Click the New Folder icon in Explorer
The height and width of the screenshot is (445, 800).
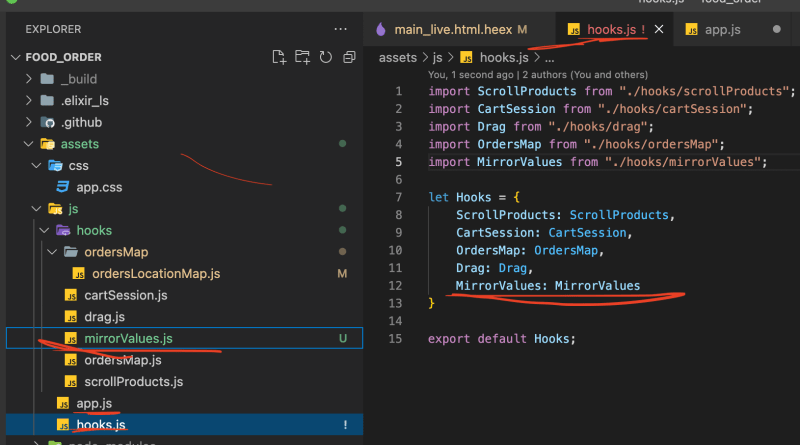click(x=302, y=57)
